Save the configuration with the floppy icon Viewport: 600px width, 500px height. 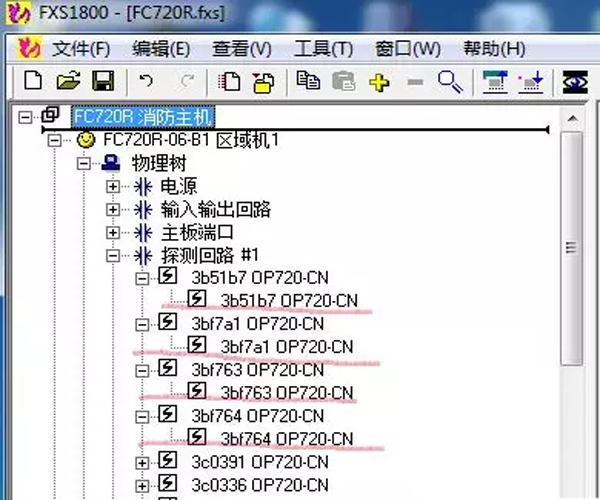pyautogui.click(x=103, y=82)
